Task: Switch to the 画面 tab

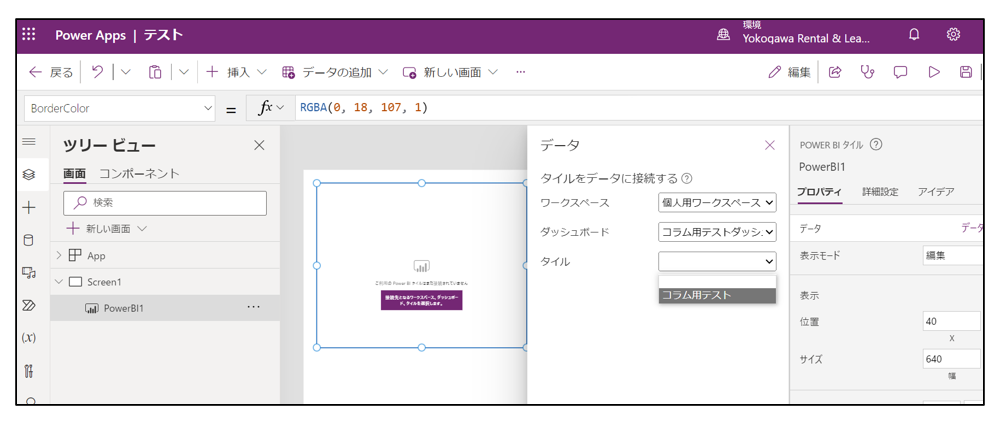Action: pyautogui.click(x=75, y=173)
